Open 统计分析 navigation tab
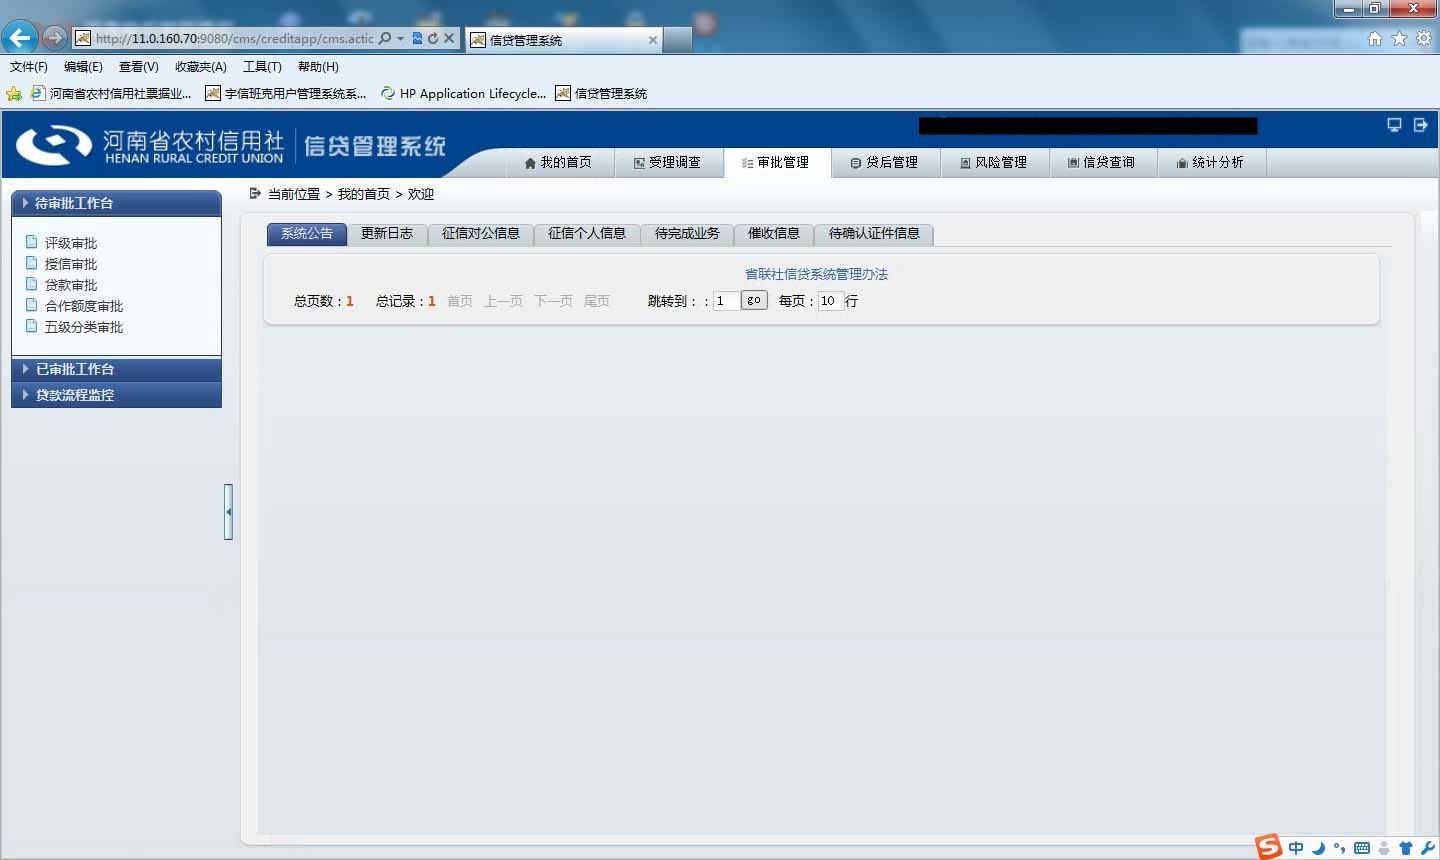The width and height of the screenshot is (1440, 860). coord(1211,162)
